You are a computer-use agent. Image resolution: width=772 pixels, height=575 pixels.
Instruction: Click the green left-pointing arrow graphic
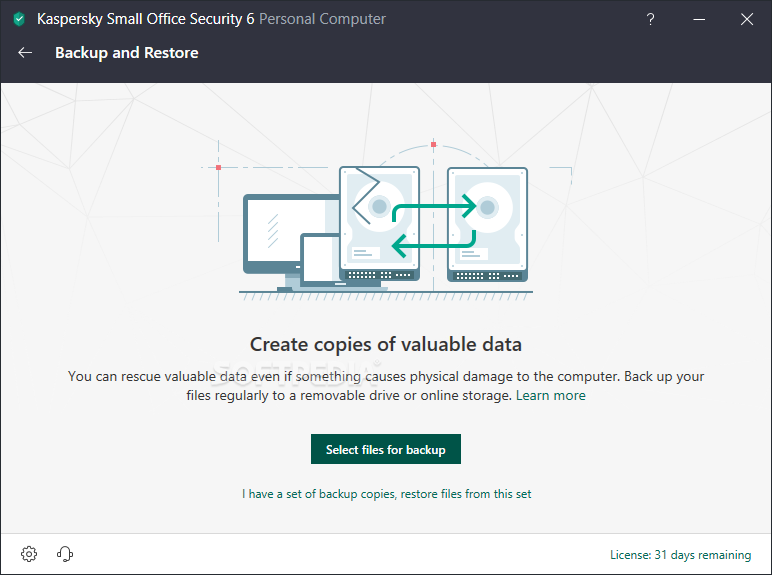point(434,241)
